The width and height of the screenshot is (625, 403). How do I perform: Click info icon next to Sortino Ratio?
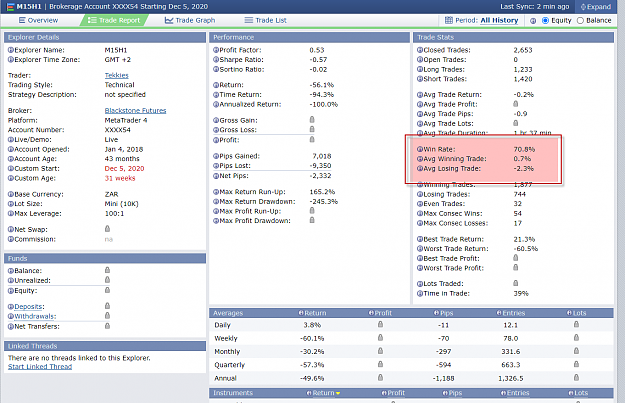pyautogui.click(x=216, y=69)
